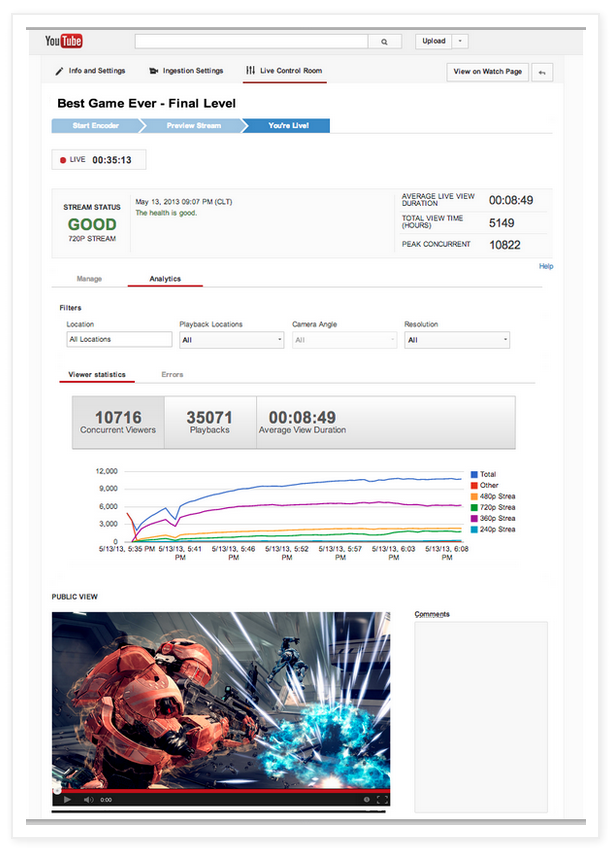Click the All Locations input field

point(119,339)
